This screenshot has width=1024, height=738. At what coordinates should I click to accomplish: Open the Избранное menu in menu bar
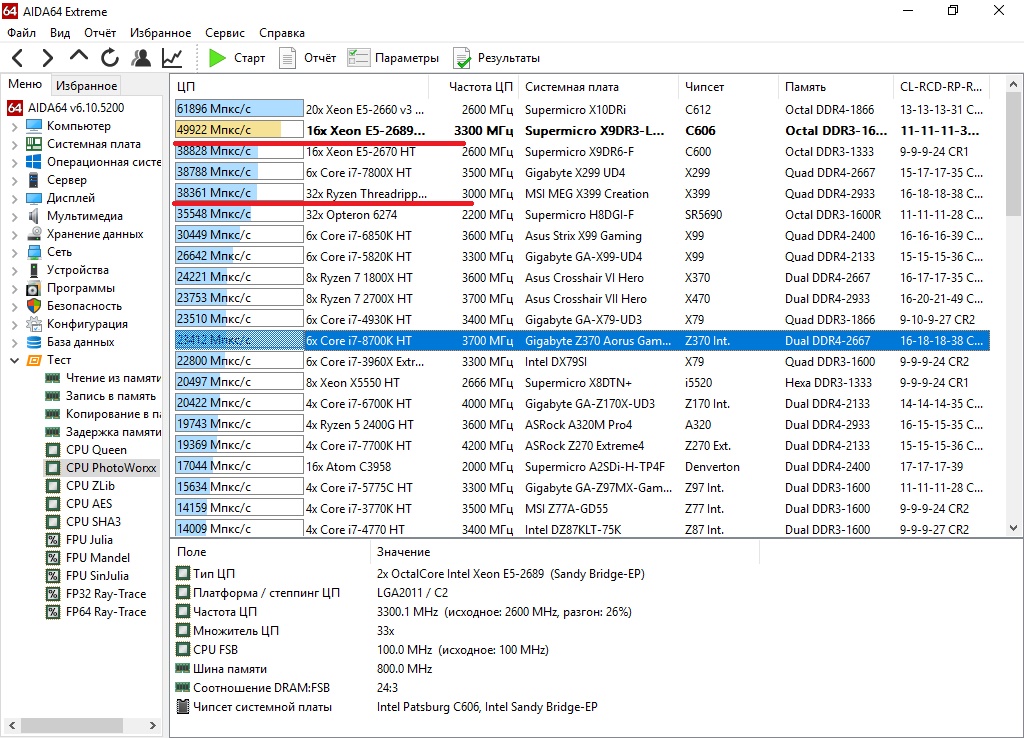click(x=160, y=33)
